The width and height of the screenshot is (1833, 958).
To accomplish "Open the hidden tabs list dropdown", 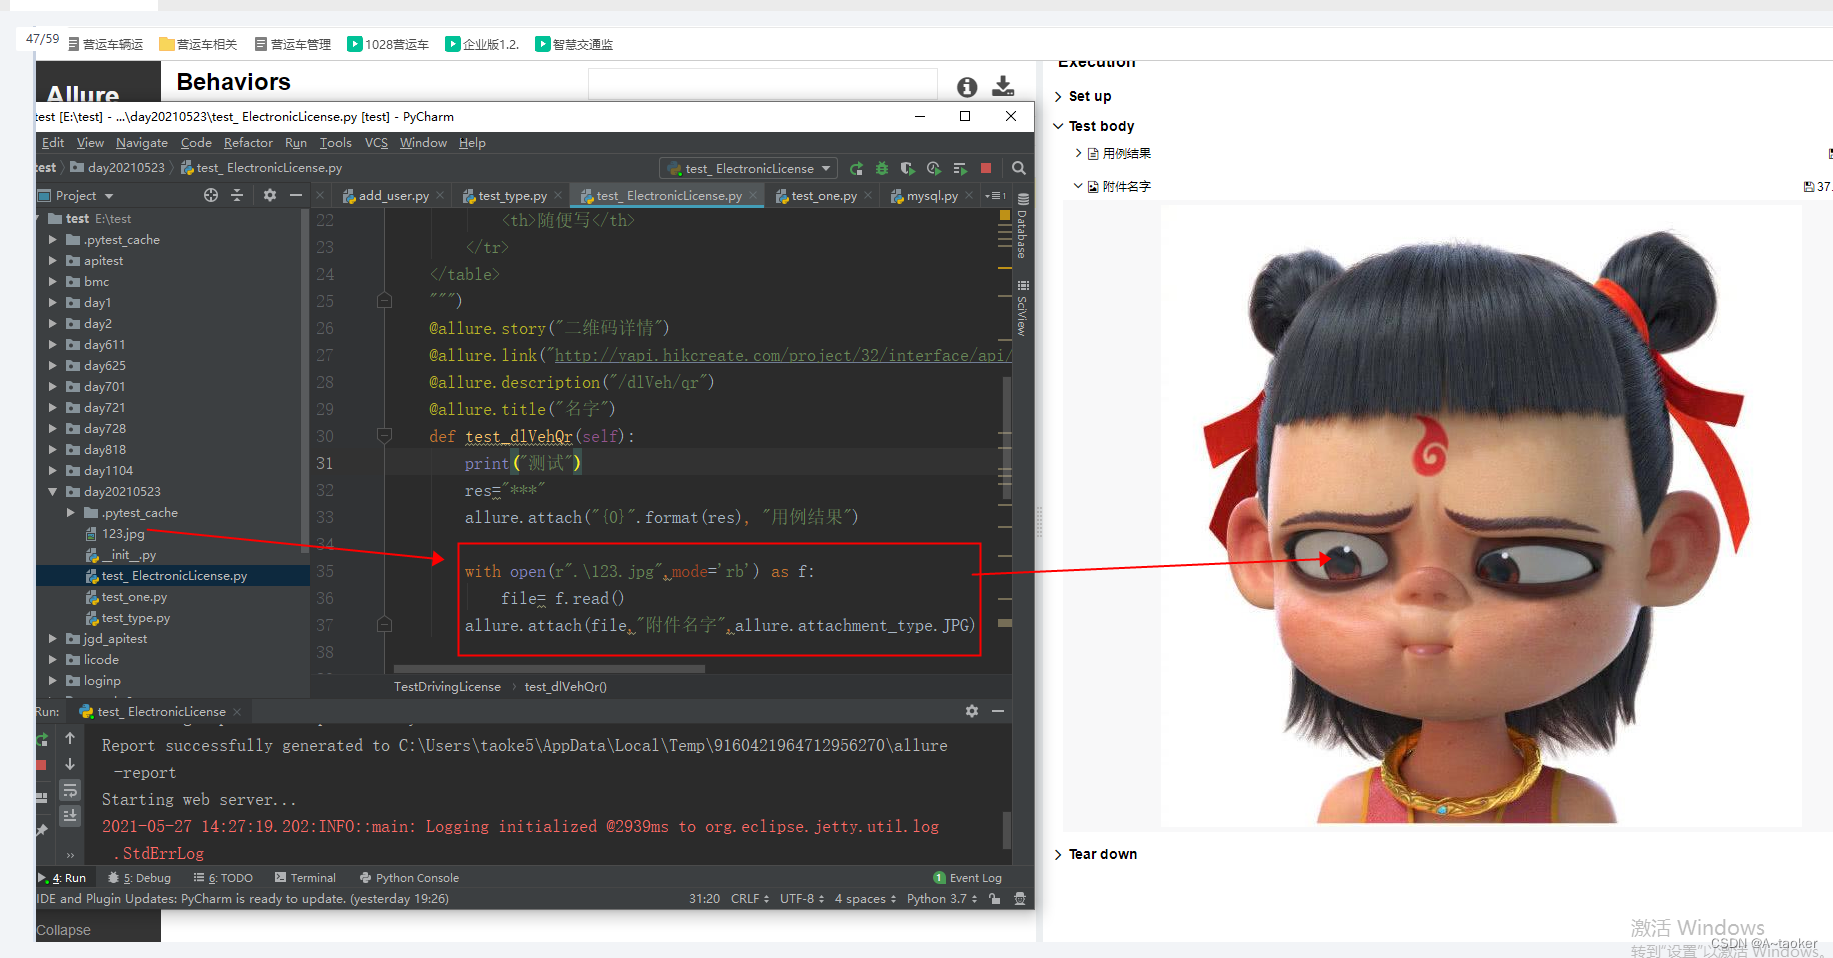I will point(995,195).
